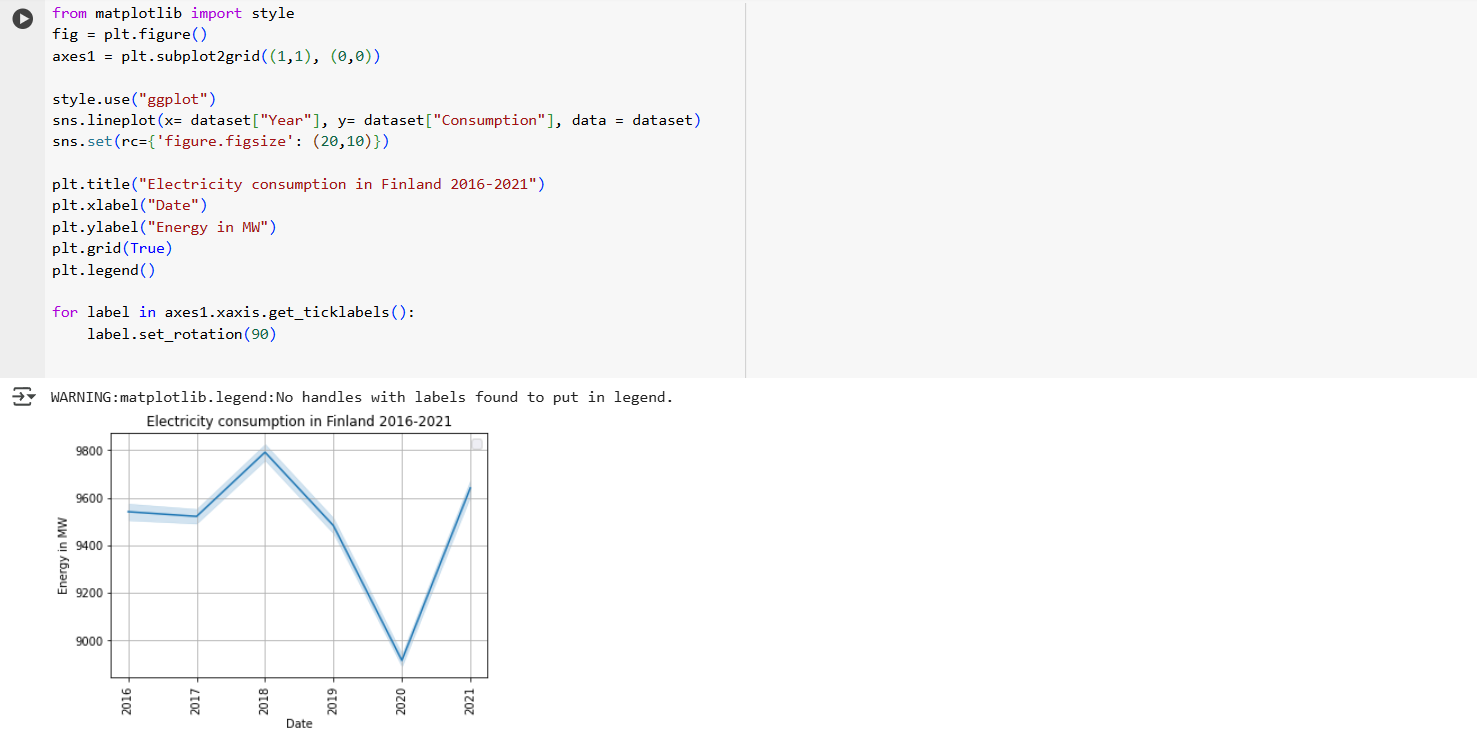Select the 2021 x-axis tick label
Viewport: 1477px width, 745px height.
[x=470, y=701]
